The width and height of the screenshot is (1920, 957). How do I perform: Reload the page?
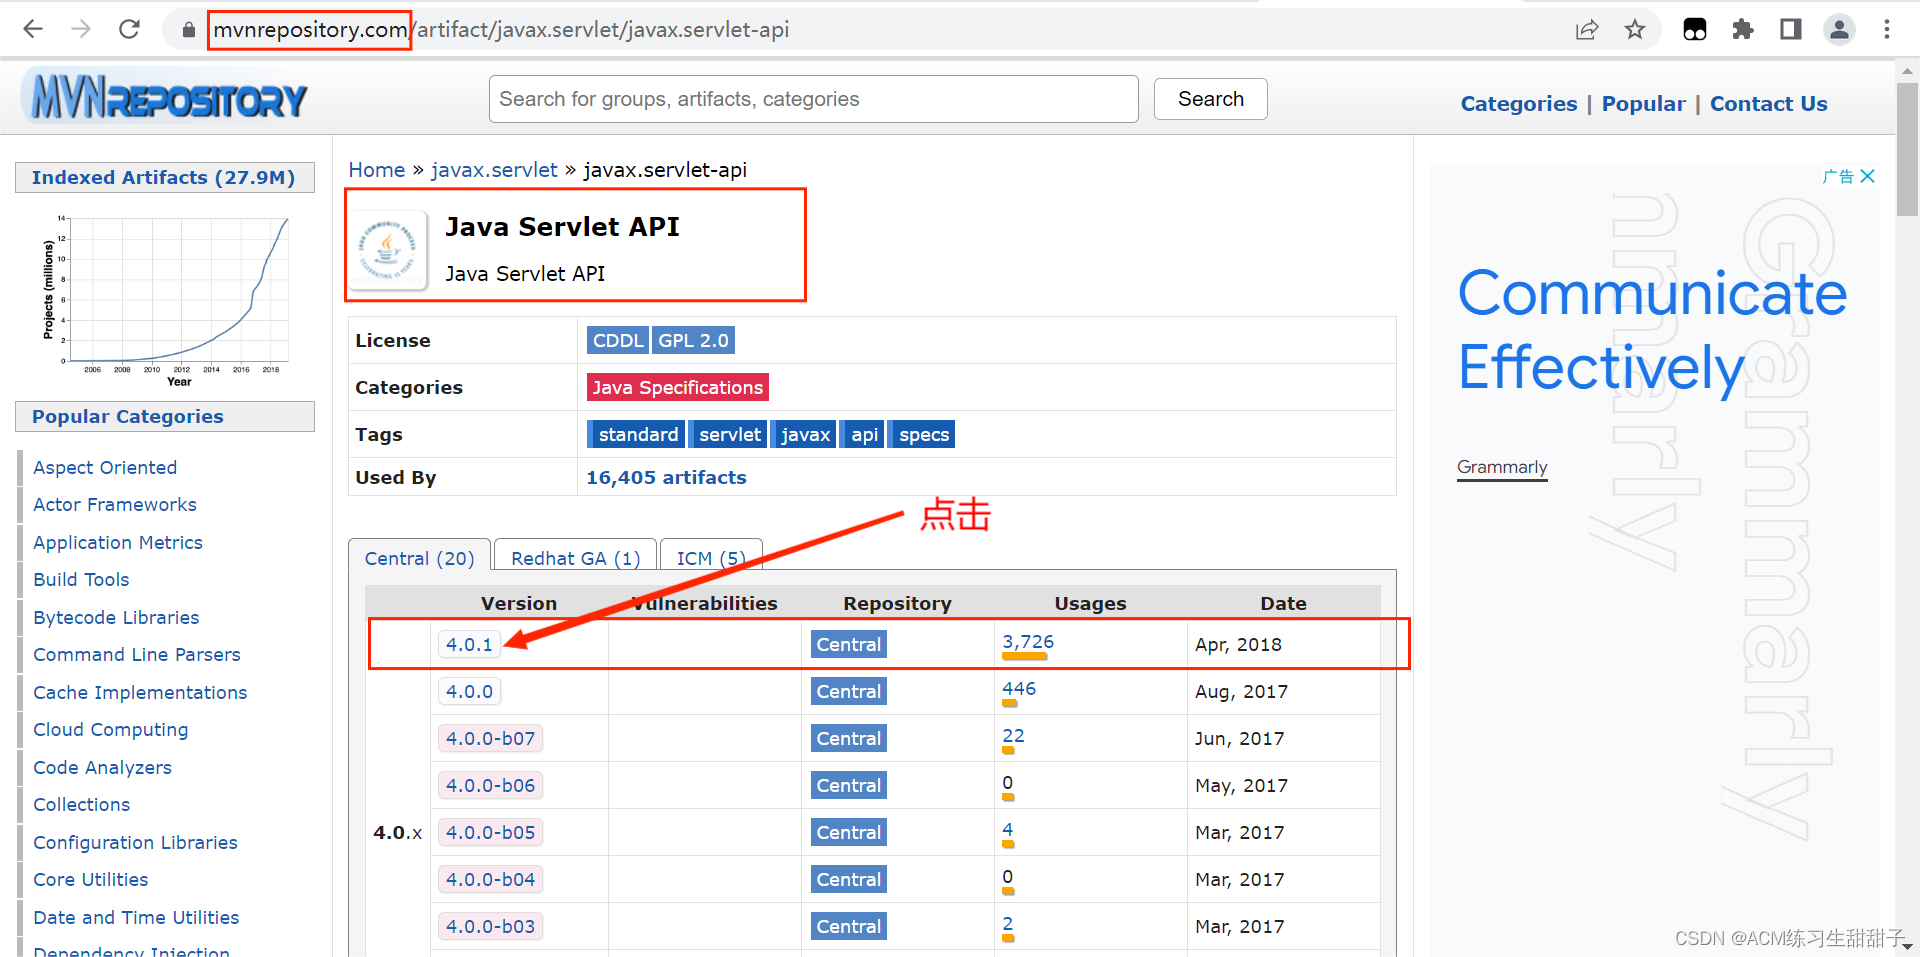click(129, 29)
